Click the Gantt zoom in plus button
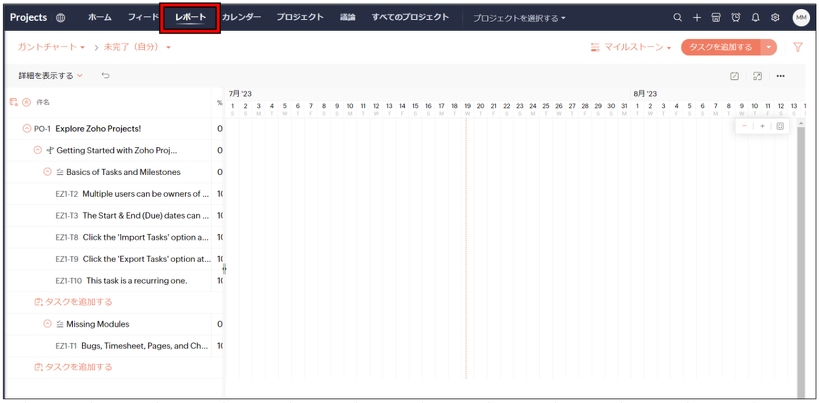Screen dimensions: 820x403 tap(762, 126)
